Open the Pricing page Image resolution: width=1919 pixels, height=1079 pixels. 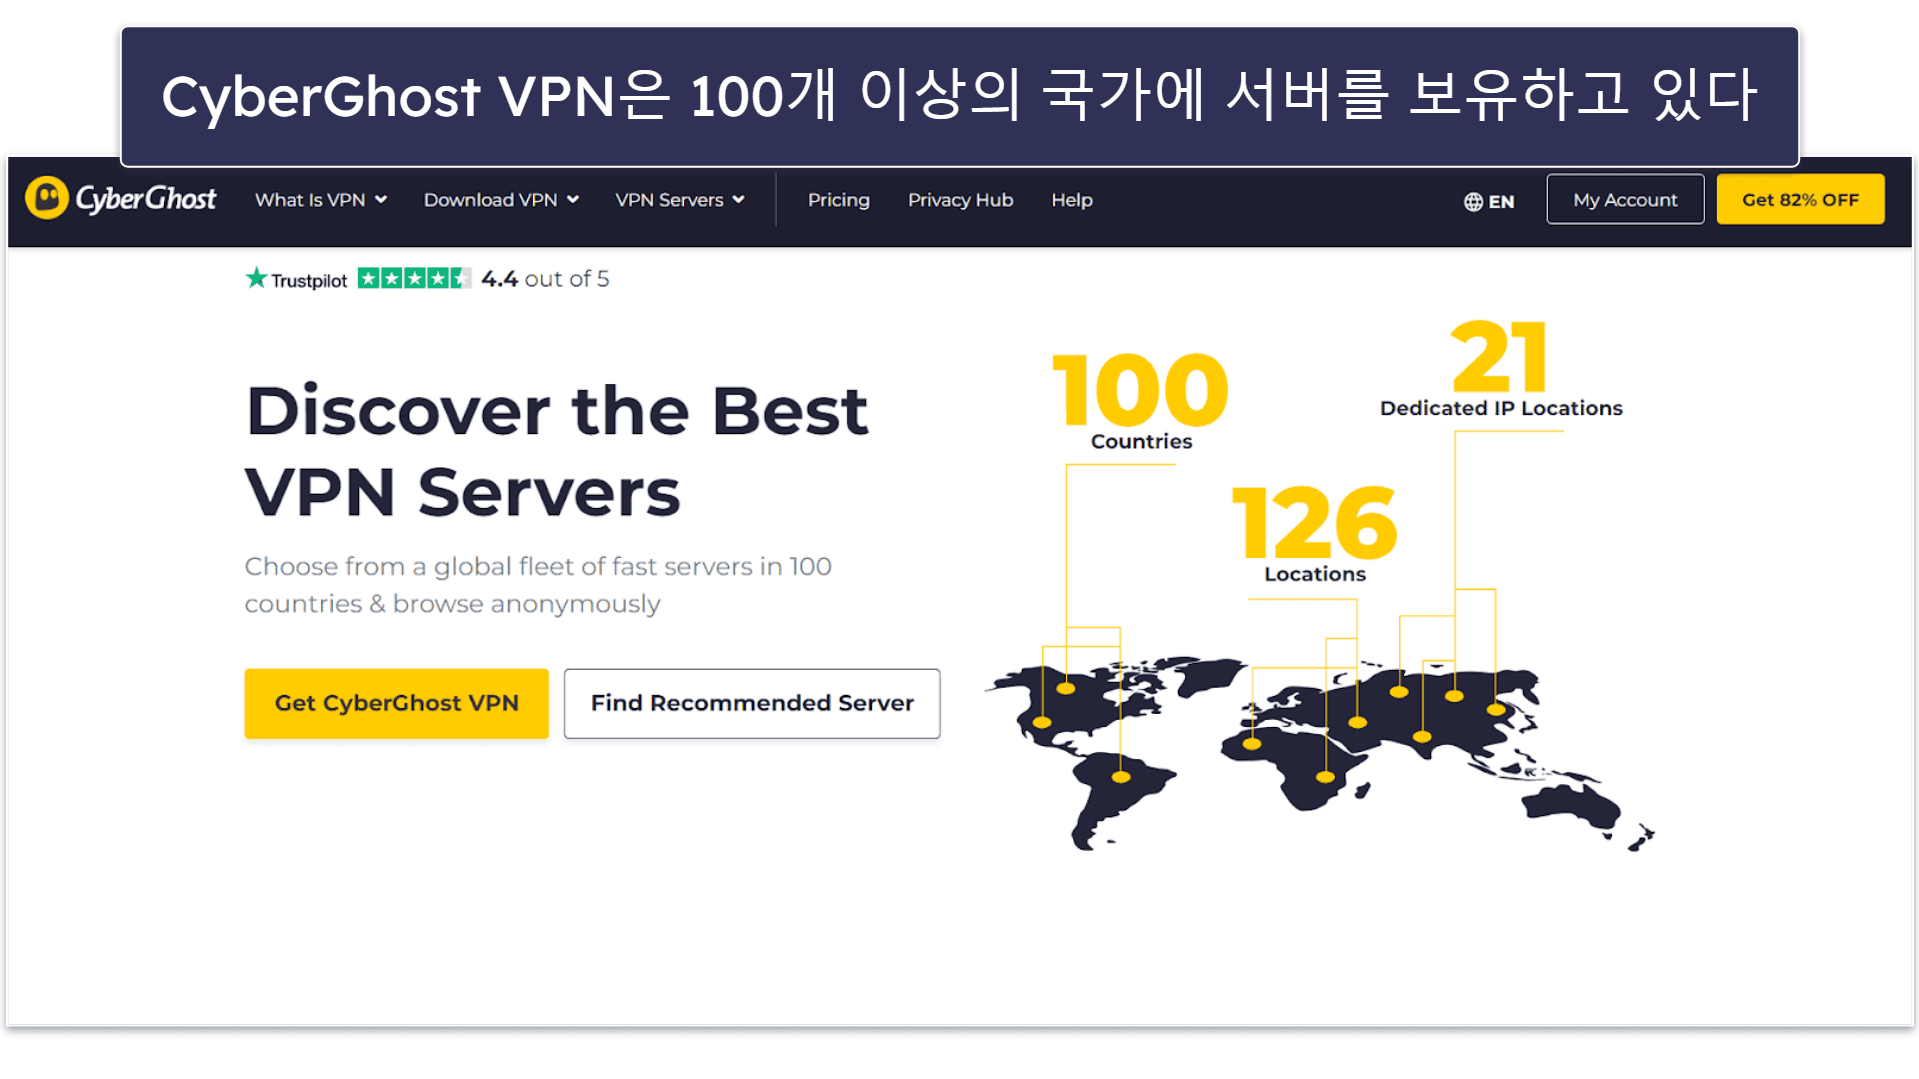coord(838,200)
